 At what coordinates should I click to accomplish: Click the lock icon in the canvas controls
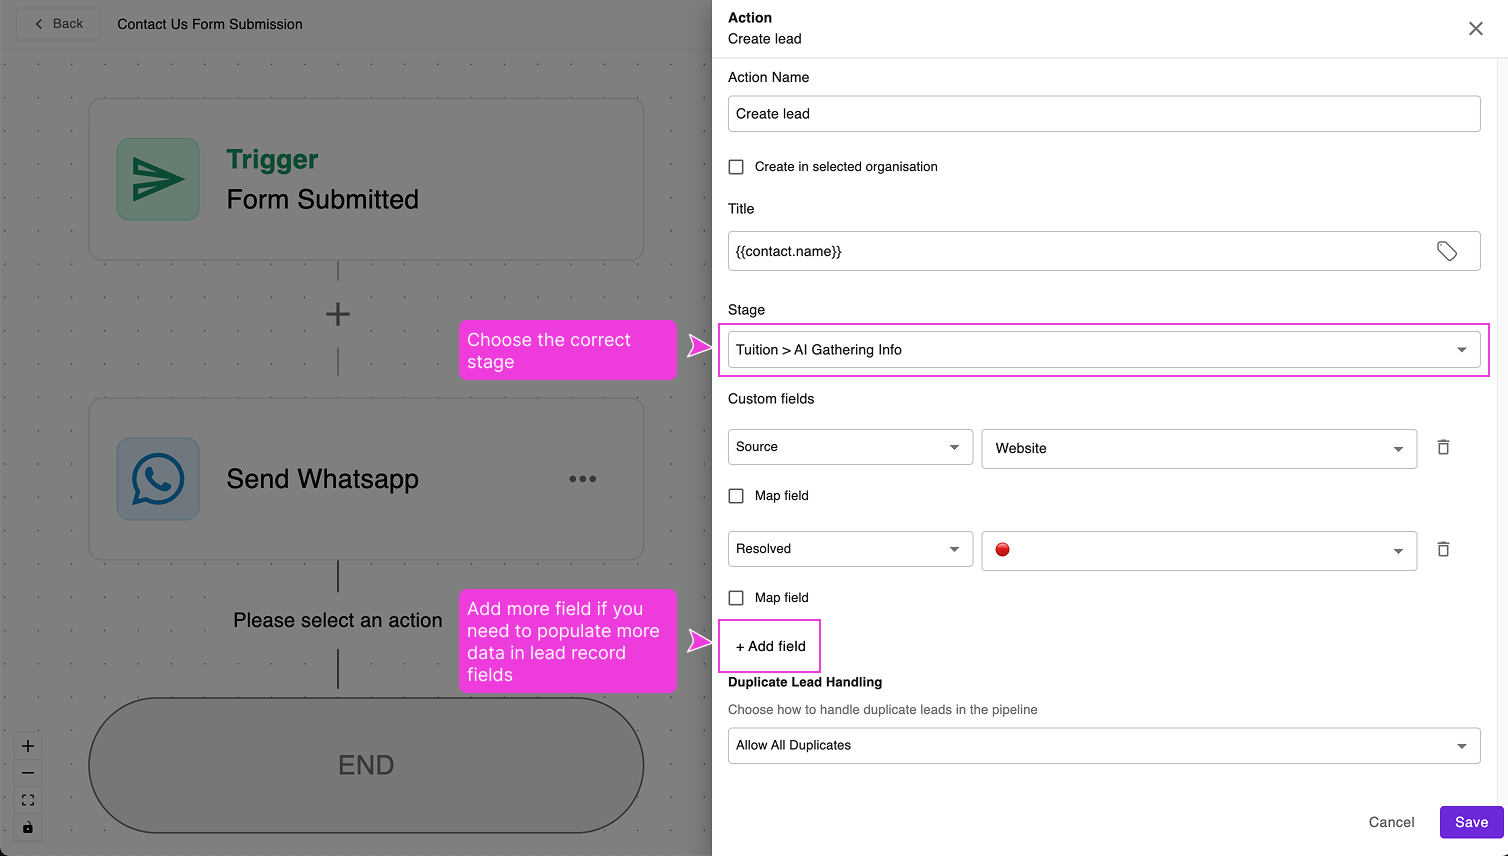pyautogui.click(x=27, y=827)
